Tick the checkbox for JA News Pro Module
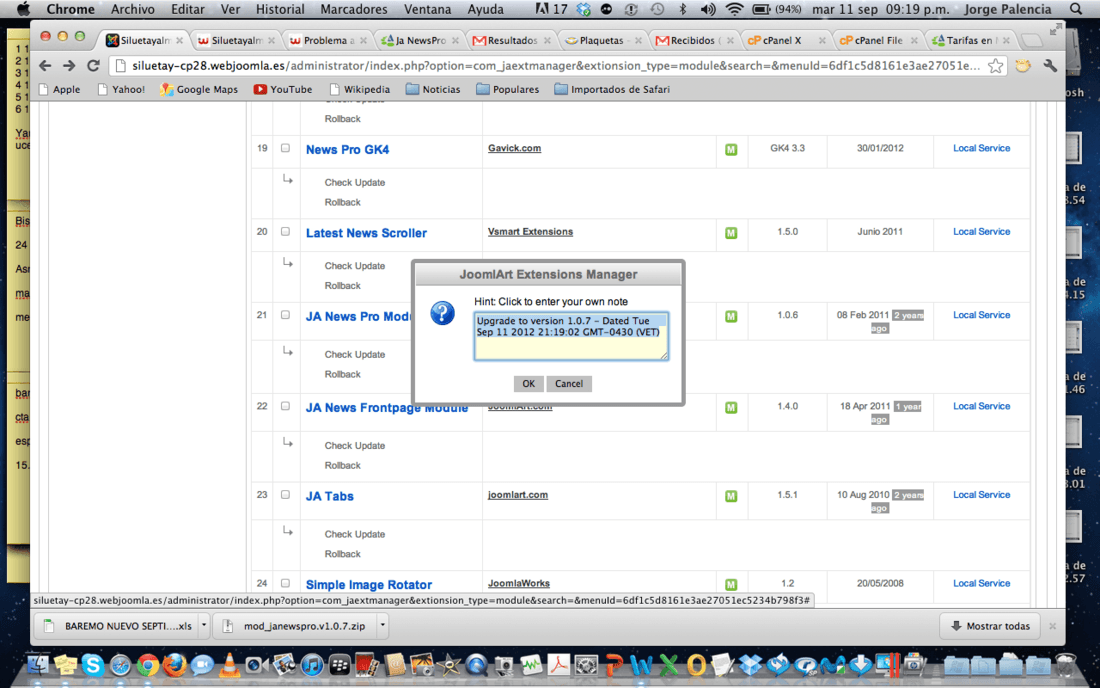This screenshot has width=1100, height=688. pos(285,315)
